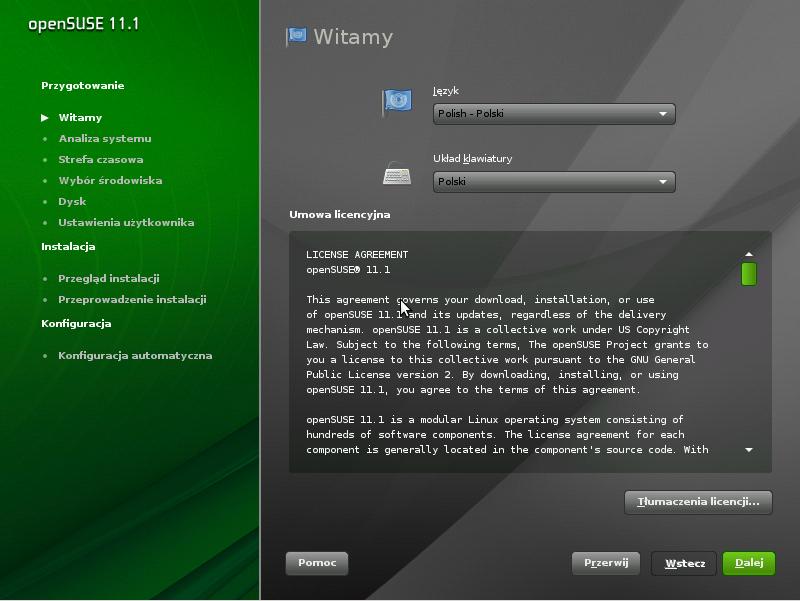Click the Witamy page heading text
Screen dimensions: 800x601
[353, 37]
